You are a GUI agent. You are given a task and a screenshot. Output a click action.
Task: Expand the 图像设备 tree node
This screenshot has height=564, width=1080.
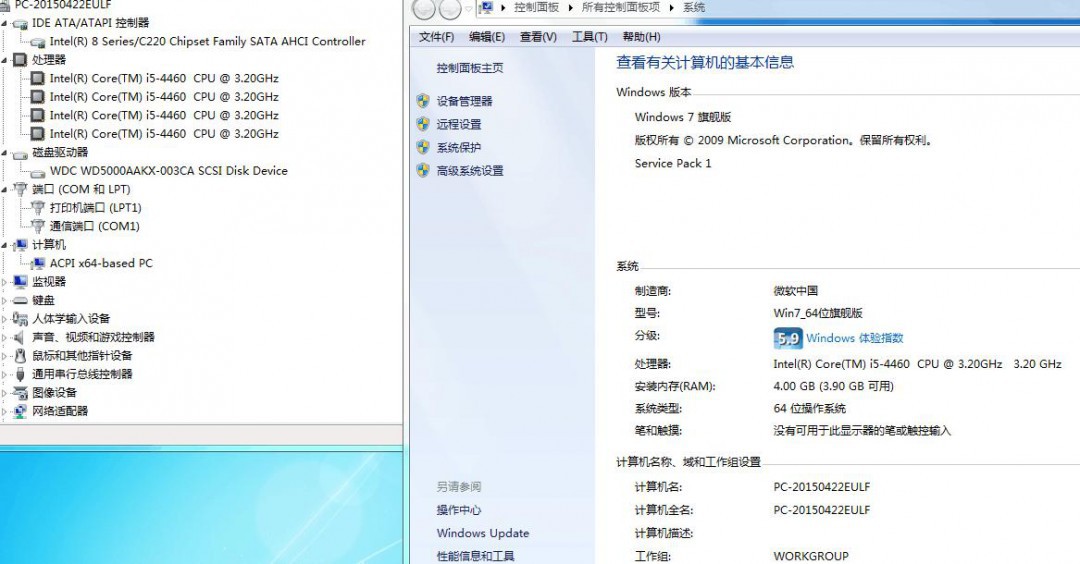(x=4, y=393)
